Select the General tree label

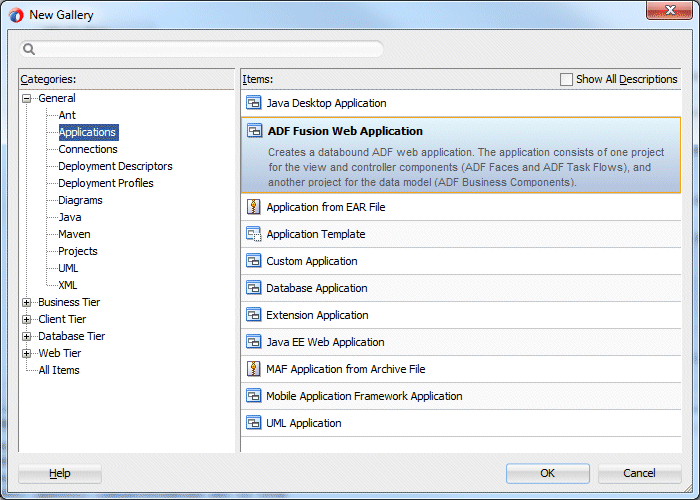tap(57, 98)
